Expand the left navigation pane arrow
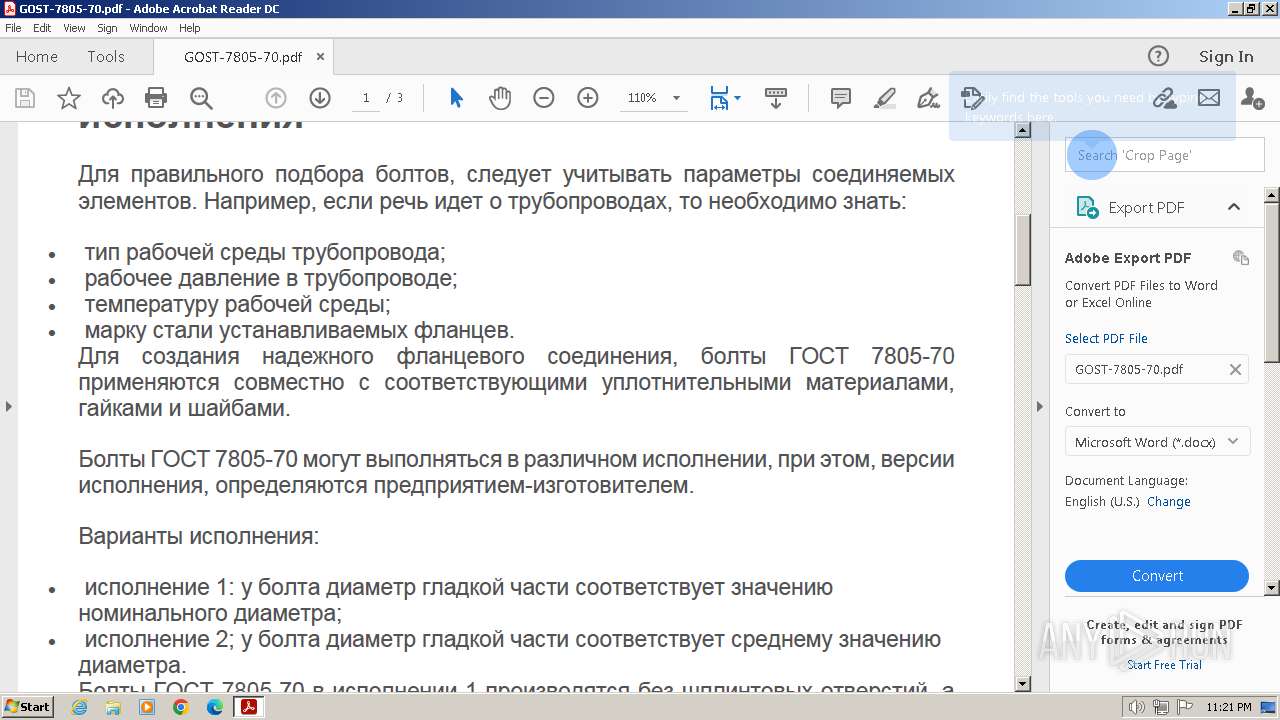 coord(9,406)
